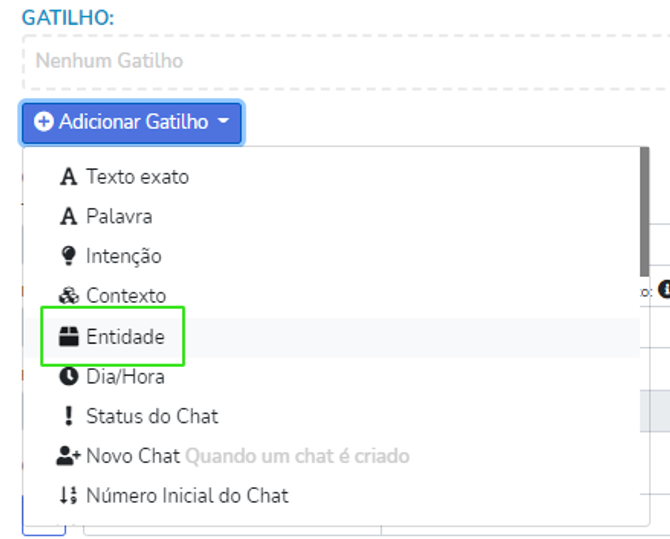Click the Contexto cubes icon
Image resolution: width=670 pixels, height=539 pixels.
pyautogui.click(x=68, y=296)
